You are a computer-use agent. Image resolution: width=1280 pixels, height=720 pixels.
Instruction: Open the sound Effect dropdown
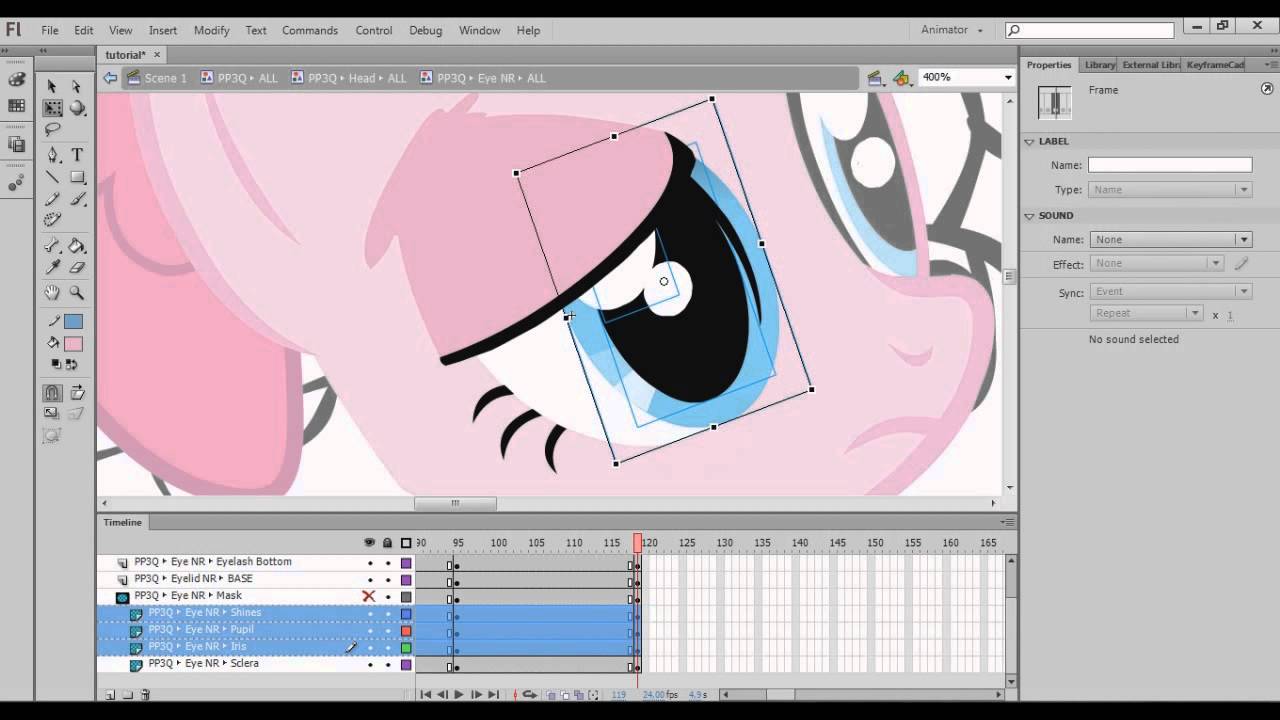(x=1156, y=264)
